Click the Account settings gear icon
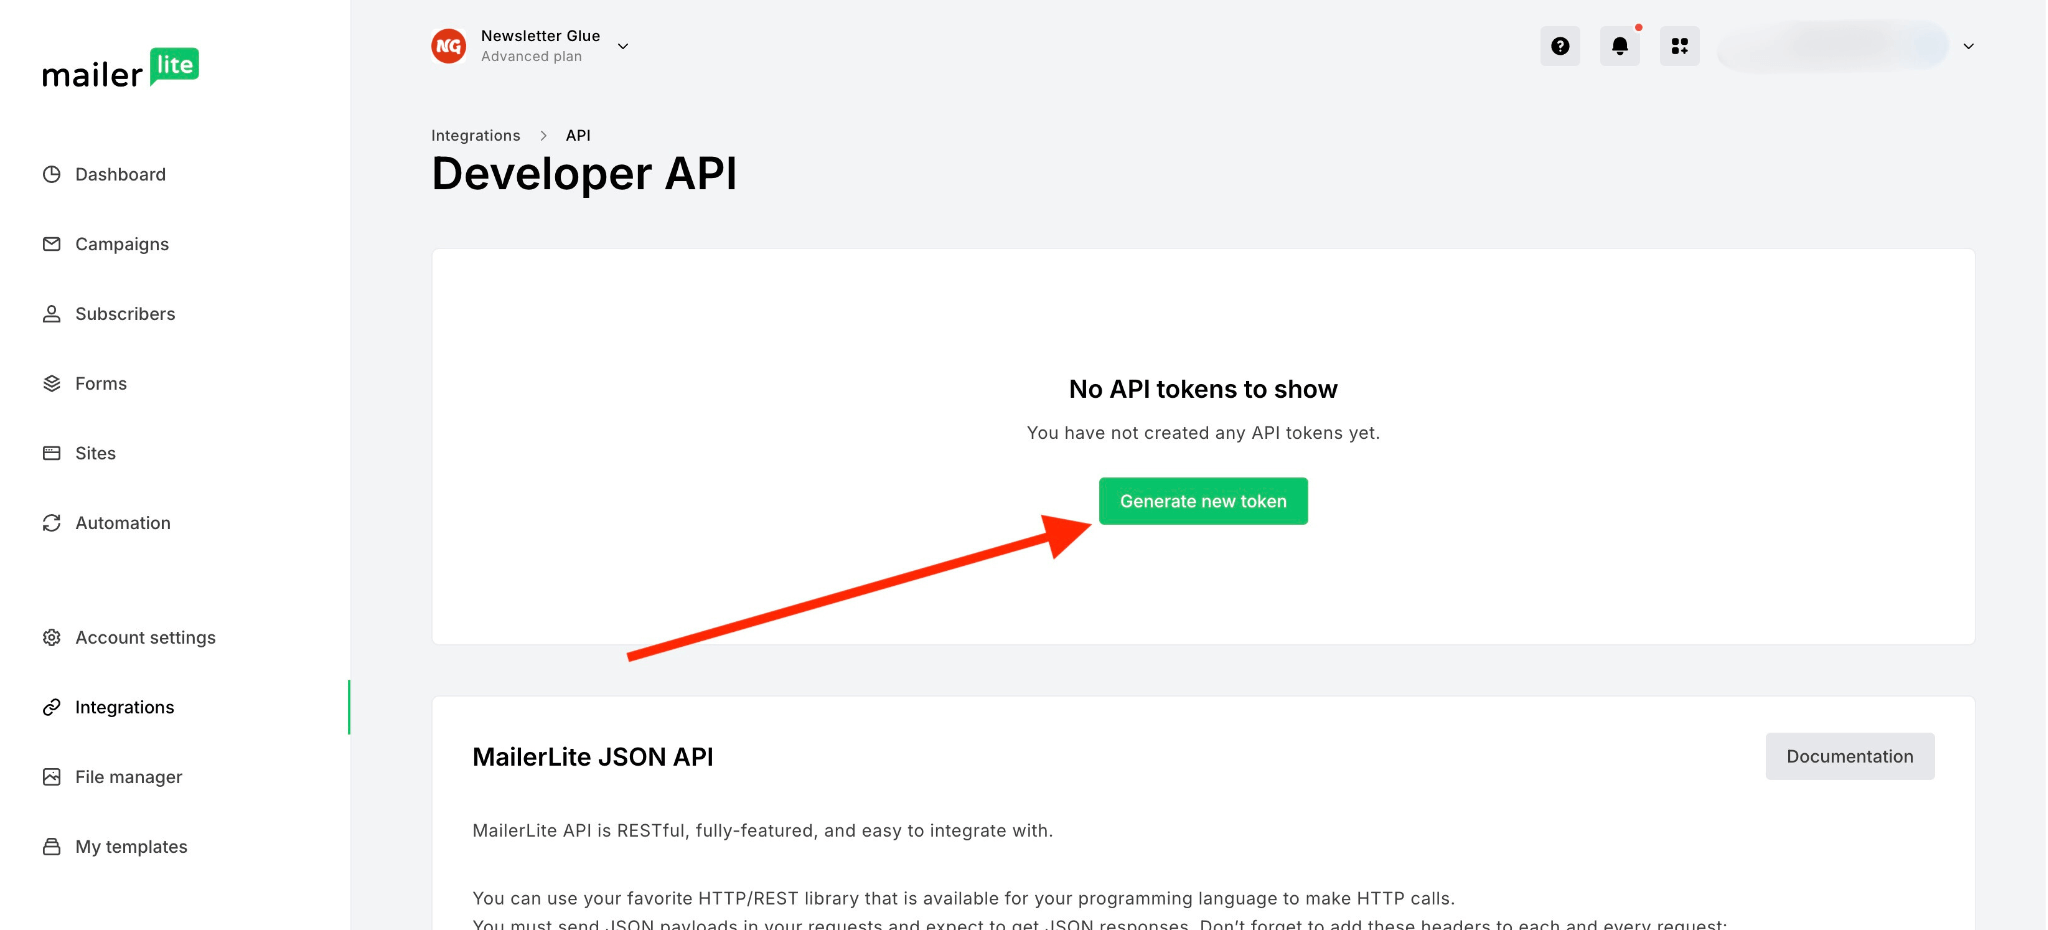Image resolution: width=2048 pixels, height=930 pixels. [x=52, y=637]
